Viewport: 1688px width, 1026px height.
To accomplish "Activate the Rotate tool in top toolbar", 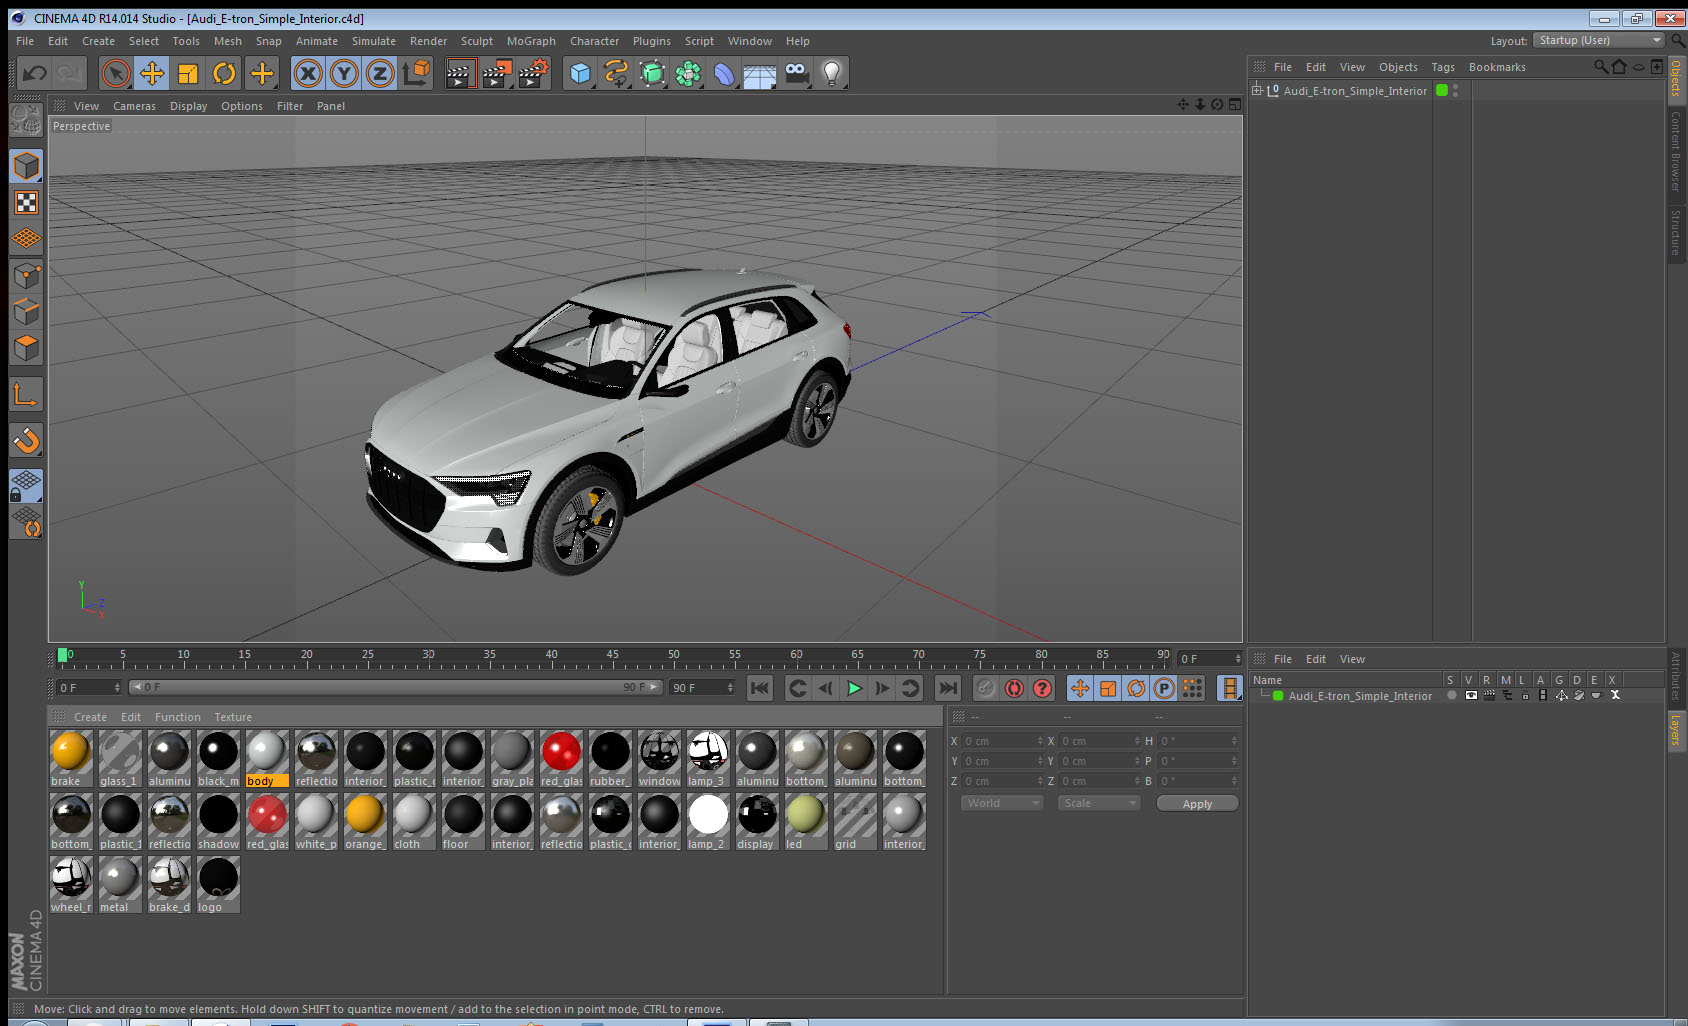I will point(224,73).
